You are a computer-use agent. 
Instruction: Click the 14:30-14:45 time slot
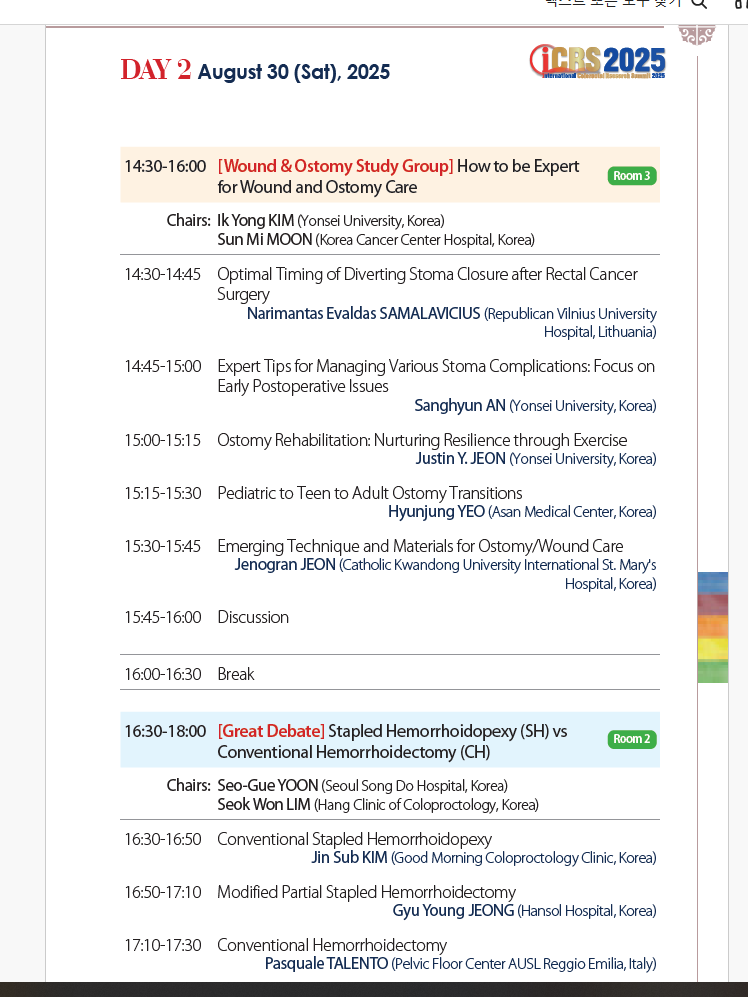click(x=163, y=274)
